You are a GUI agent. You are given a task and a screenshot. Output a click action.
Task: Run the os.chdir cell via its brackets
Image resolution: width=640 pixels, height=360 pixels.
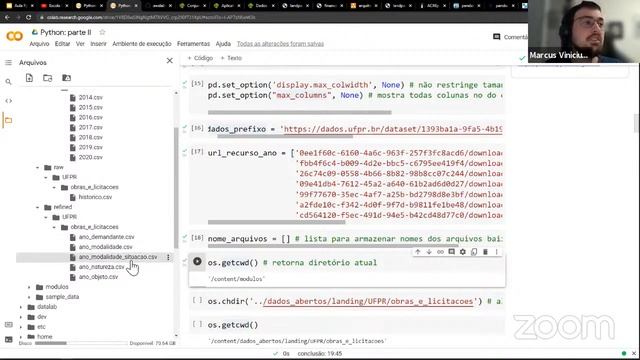pos(197,300)
